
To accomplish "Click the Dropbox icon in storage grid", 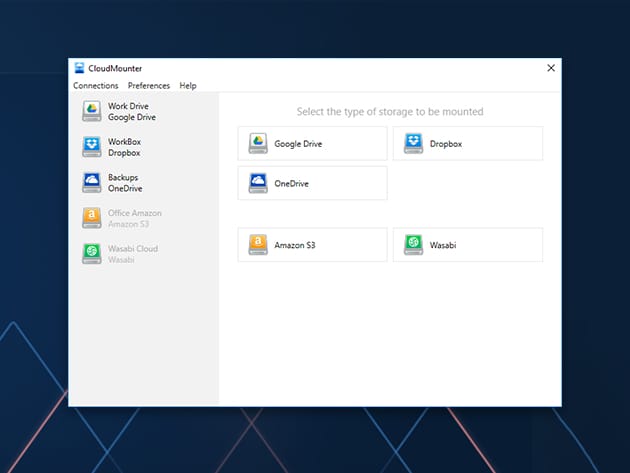I will tap(413, 144).
